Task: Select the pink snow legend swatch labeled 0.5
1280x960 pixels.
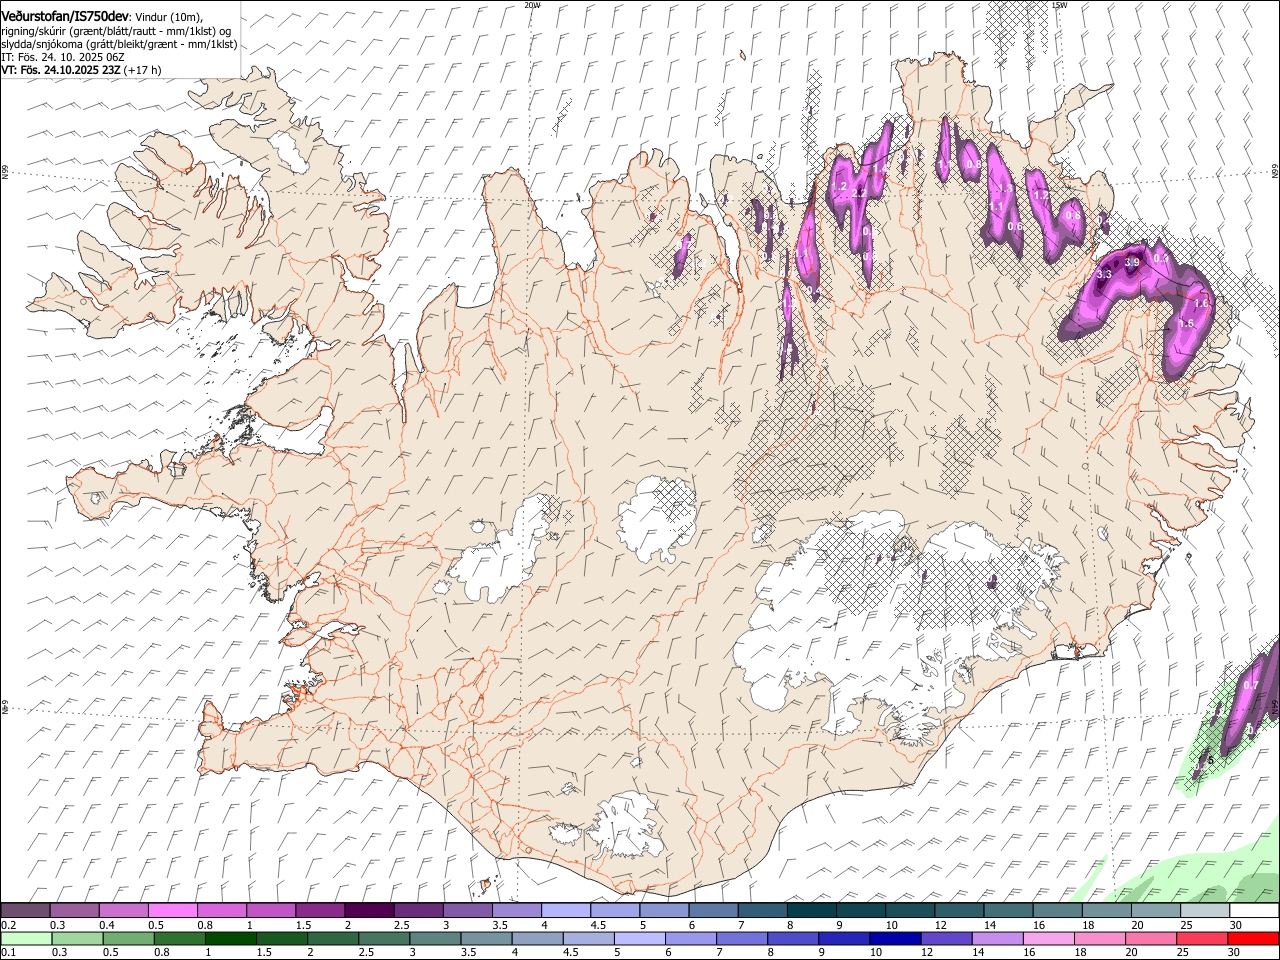Action: pos(172,910)
